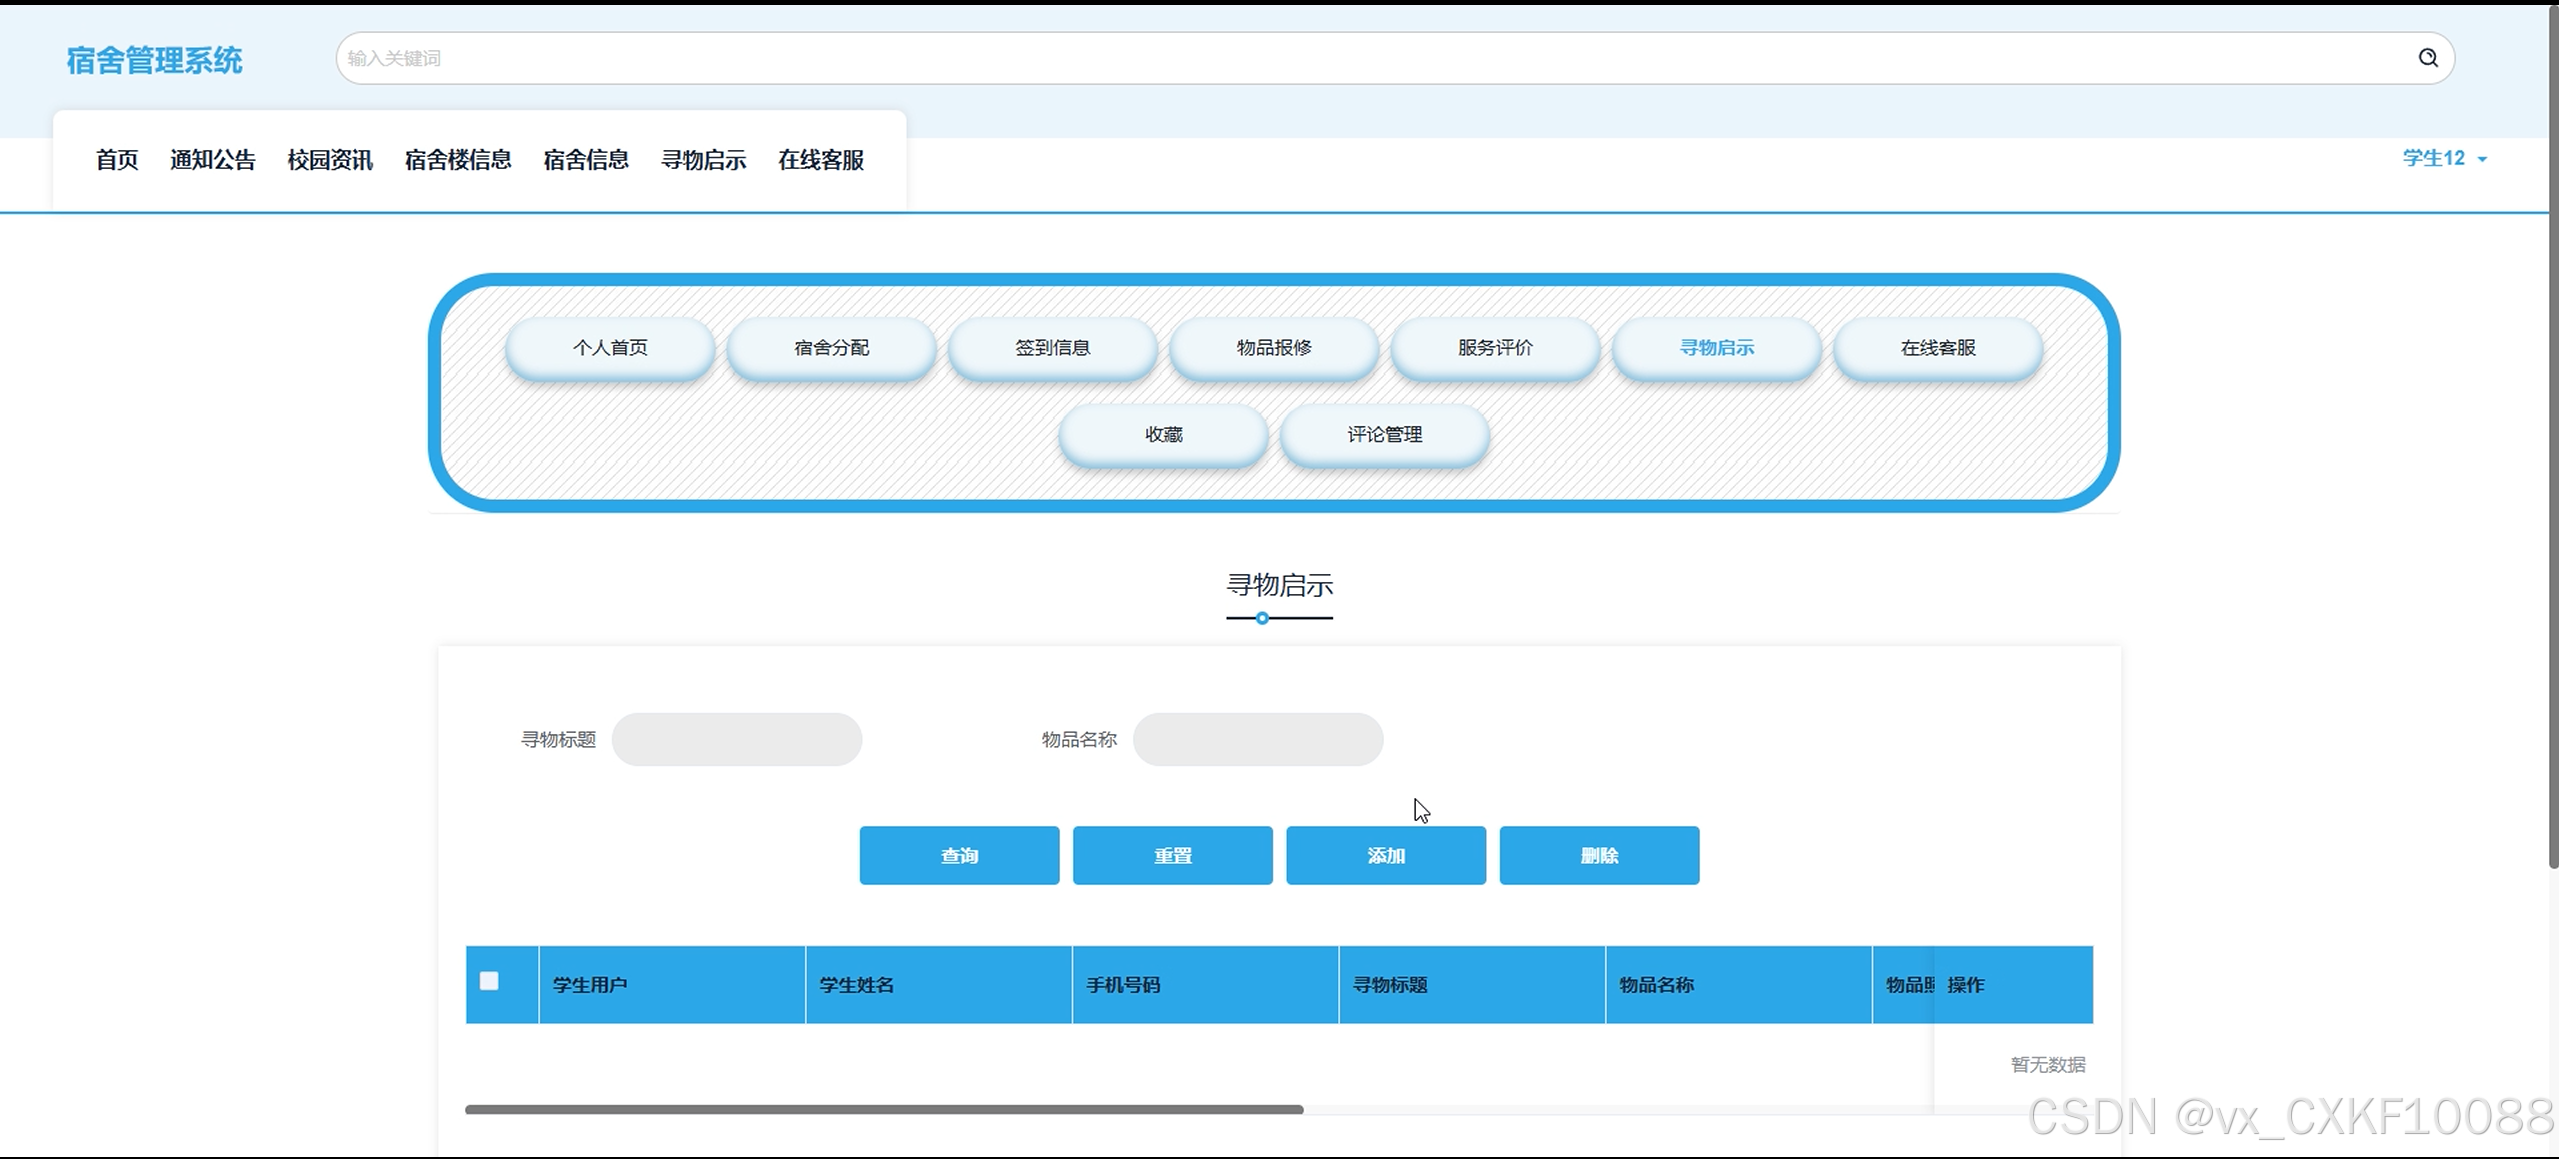The width and height of the screenshot is (2559, 1159).
Task: Open 校园资讯 navigation item
Action: click(329, 160)
